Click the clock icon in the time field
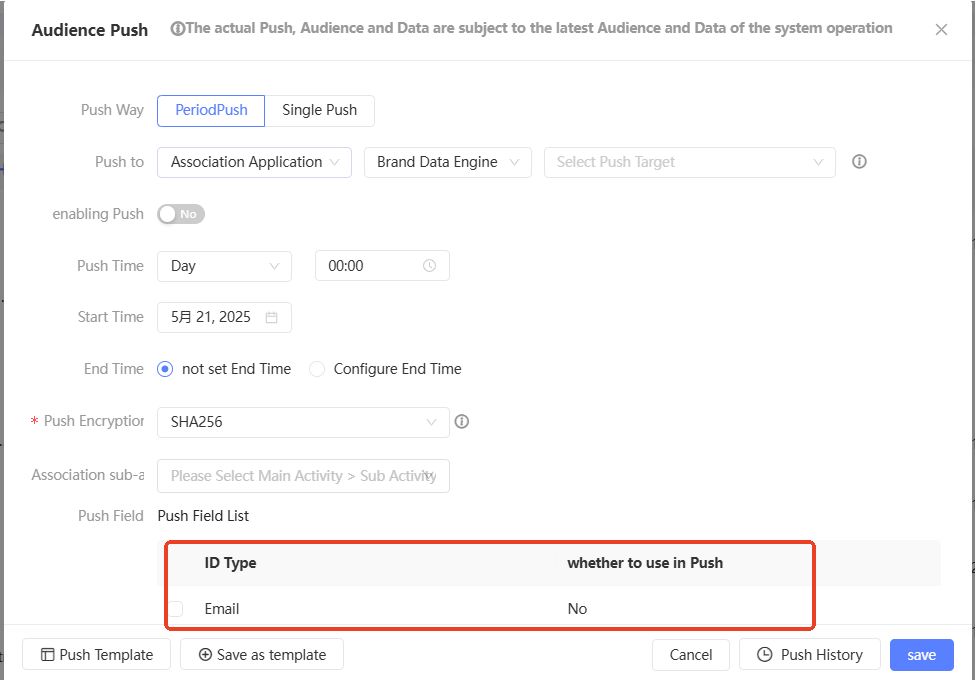Screen dimensions: 976x680 coord(430,266)
